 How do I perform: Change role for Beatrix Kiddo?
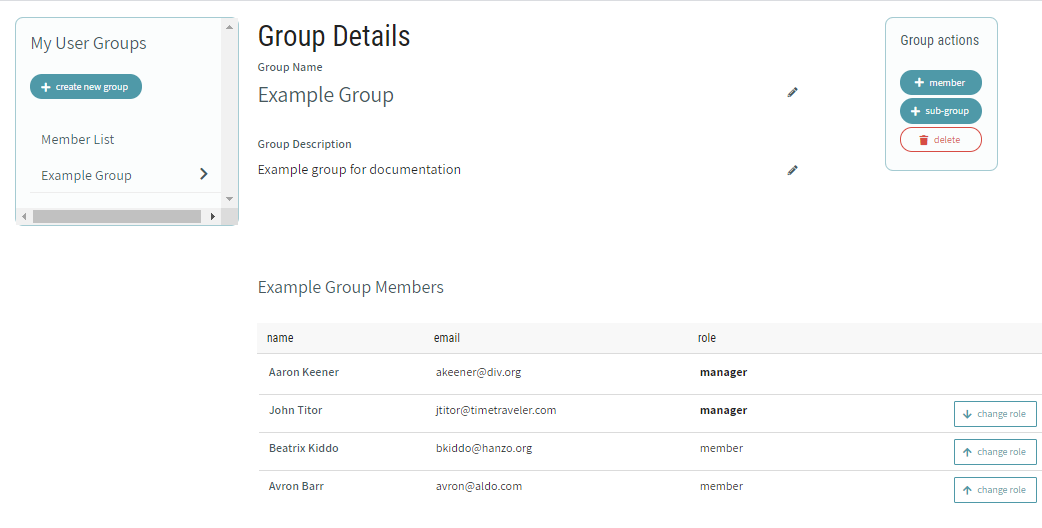pyautogui.click(x=995, y=452)
